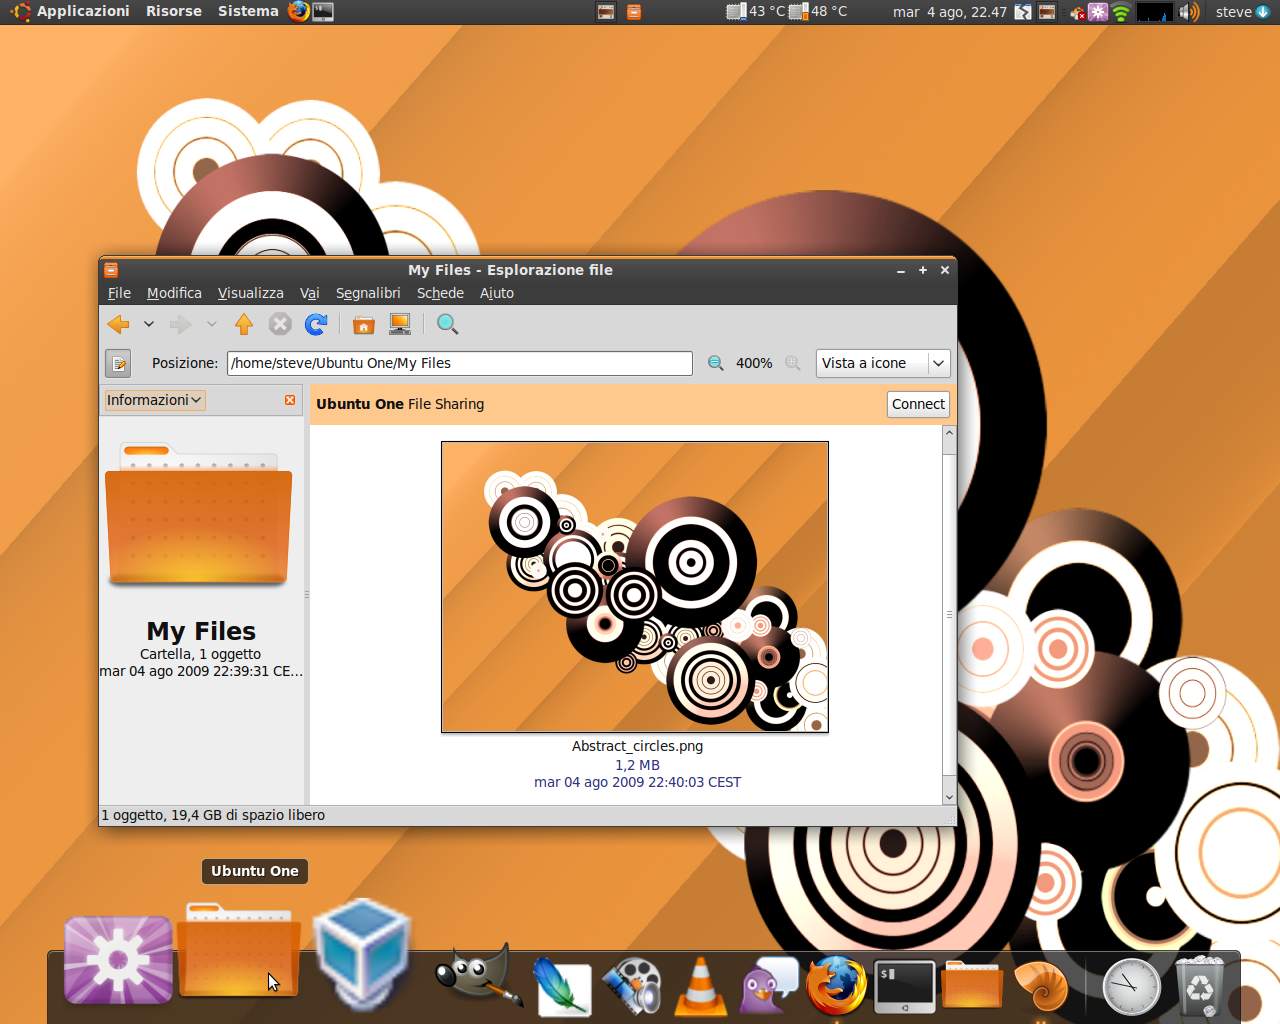This screenshot has height=1024, width=1280.
Task: Select the Abstract_circles.png thumbnail
Action: tap(635, 587)
